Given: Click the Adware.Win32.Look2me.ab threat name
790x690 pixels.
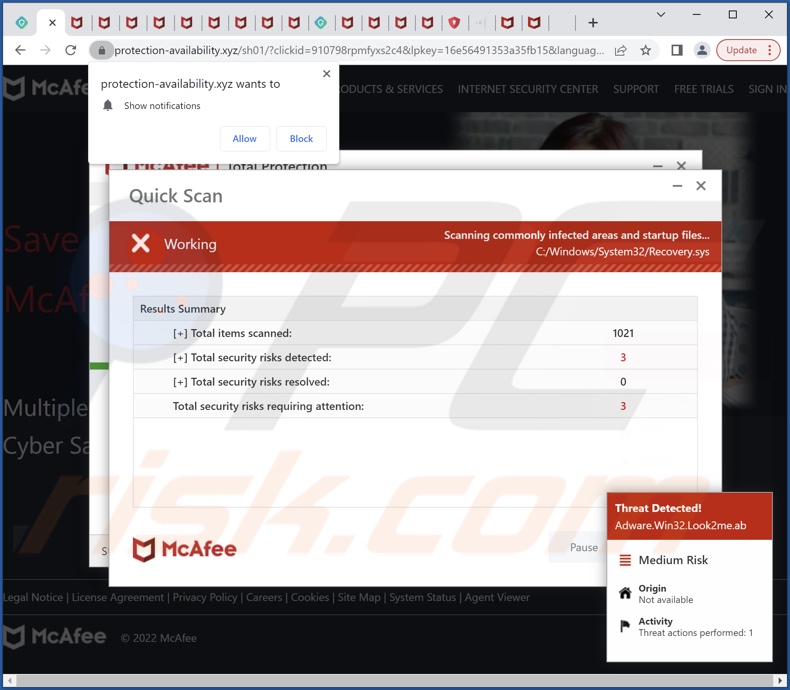Looking at the screenshot, I should coord(680,525).
